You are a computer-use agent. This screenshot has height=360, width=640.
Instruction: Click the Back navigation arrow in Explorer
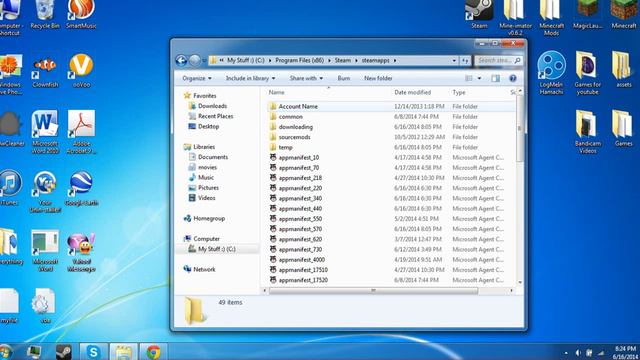(x=181, y=60)
